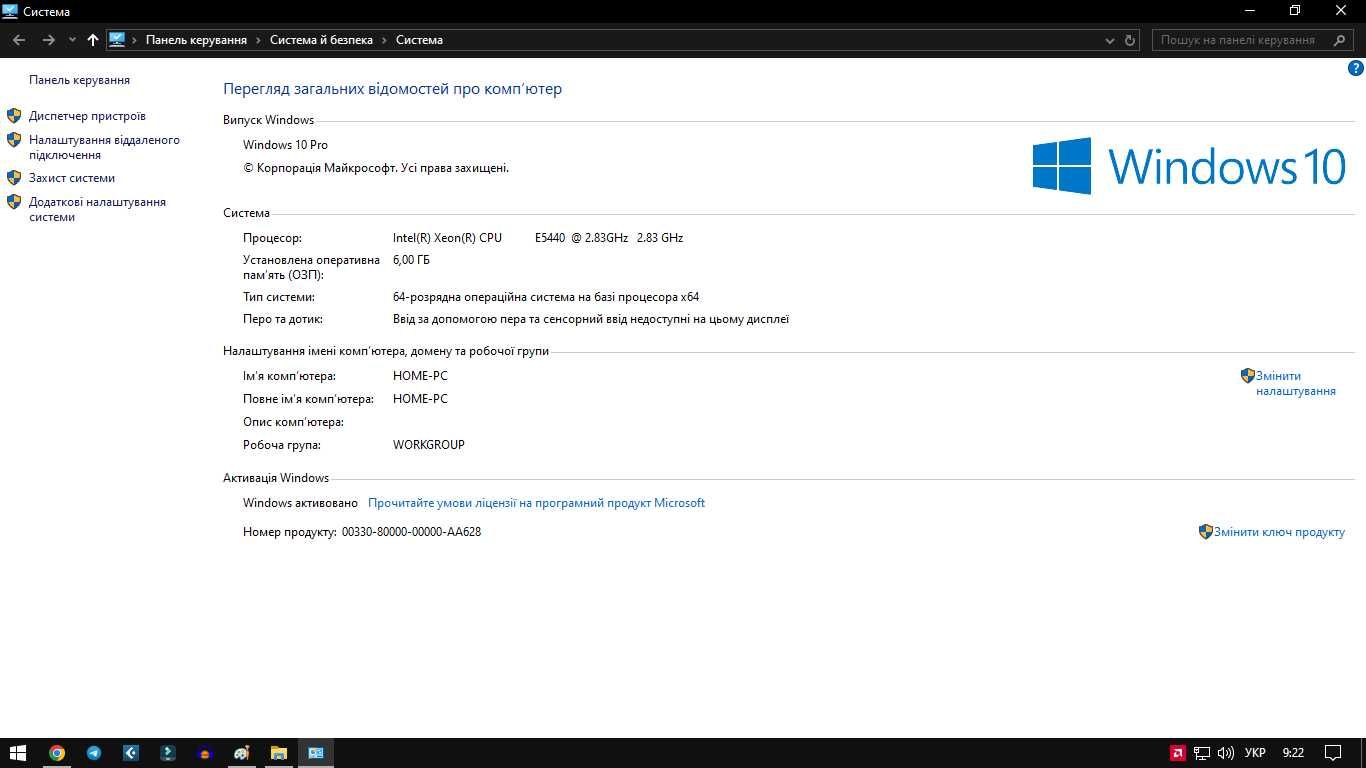Expand chevron after Панель керування breadcrumb
The height and width of the screenshot is (768, 1366).
point(258,40)
